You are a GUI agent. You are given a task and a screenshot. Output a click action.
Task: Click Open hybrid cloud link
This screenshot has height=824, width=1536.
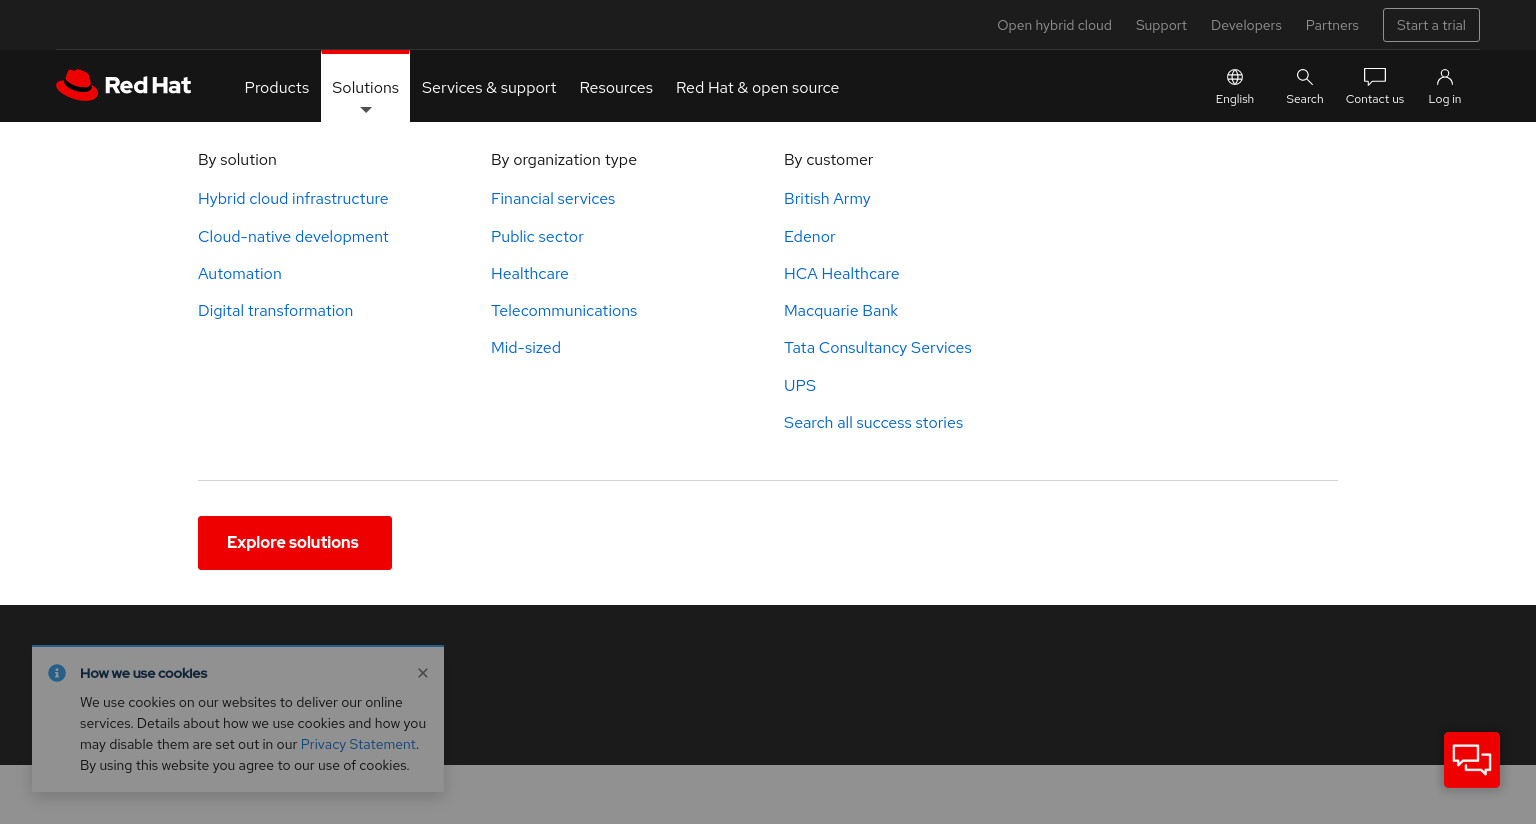[x=1054, y=25]
